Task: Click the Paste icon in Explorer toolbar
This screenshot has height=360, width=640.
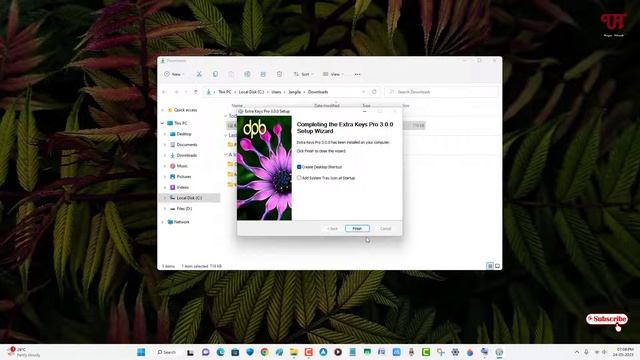Action: click(231, 74)
